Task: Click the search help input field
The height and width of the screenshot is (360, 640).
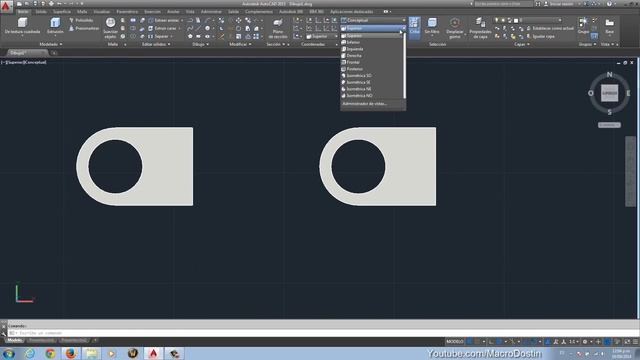Action: click(x=503, y=4)
